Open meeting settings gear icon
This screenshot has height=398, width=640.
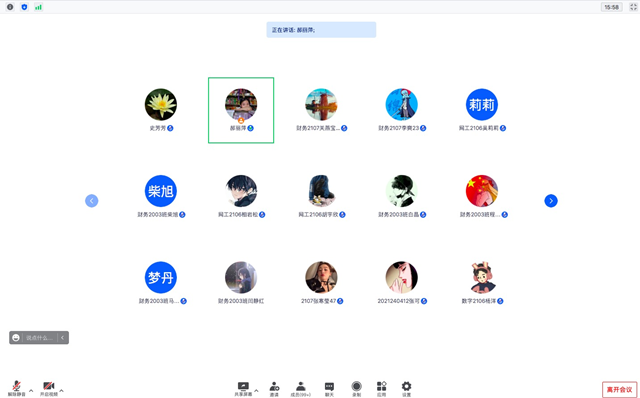click(407, 389)
